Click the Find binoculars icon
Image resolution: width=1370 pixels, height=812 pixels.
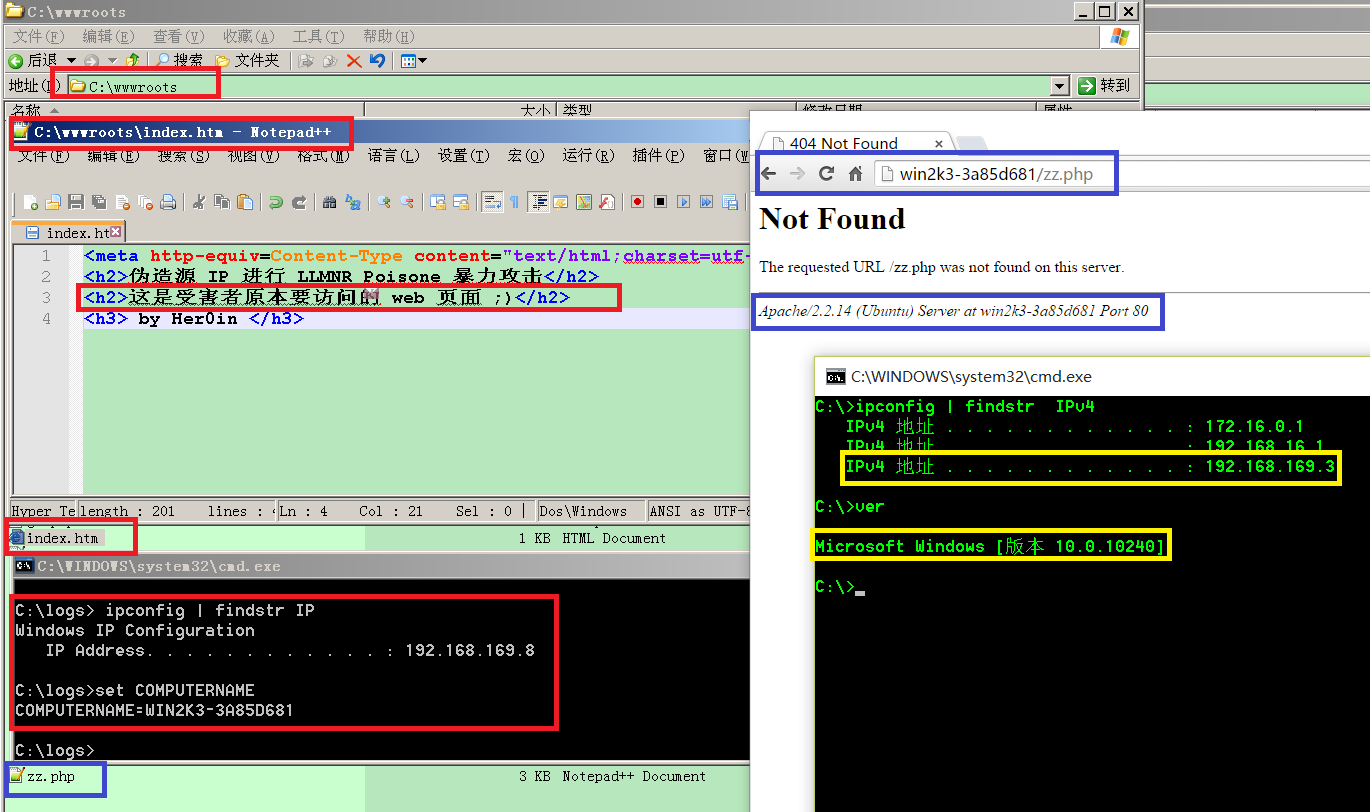(330, 202)
